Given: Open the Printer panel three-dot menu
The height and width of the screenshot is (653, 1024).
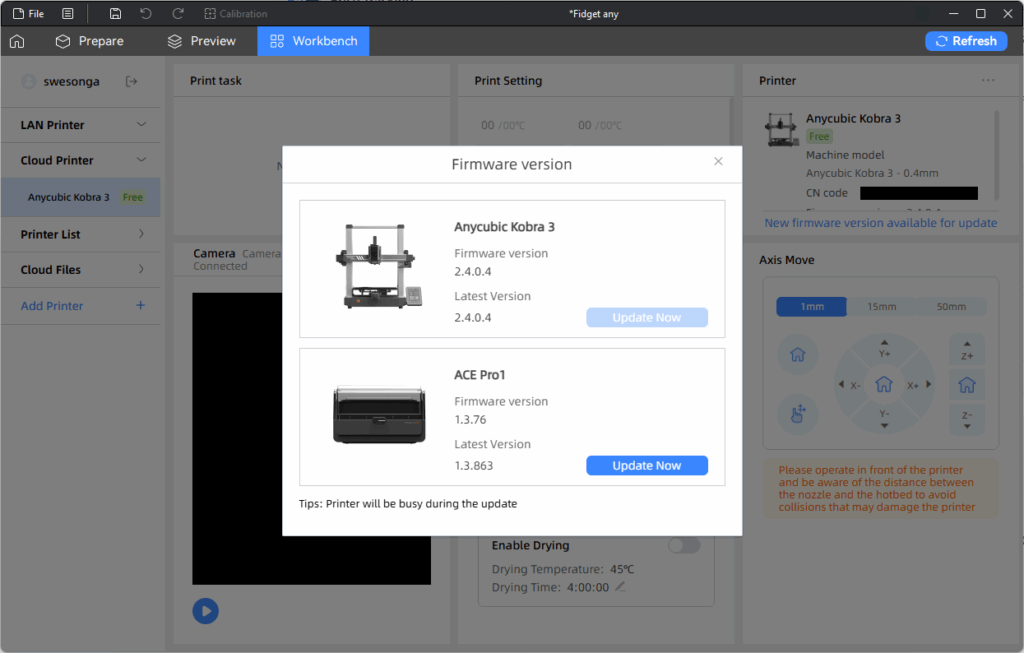Looking at the screenshot, I should (988, 81).
